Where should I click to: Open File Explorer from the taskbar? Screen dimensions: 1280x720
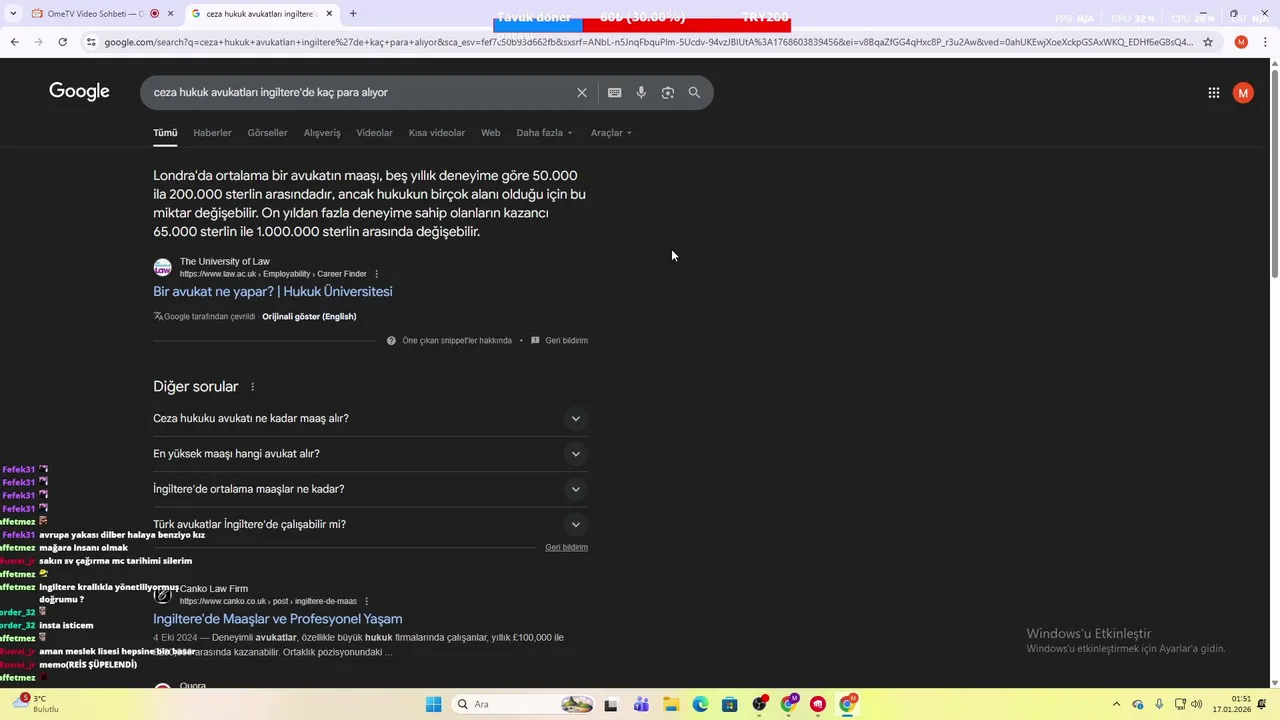(671, 704)
